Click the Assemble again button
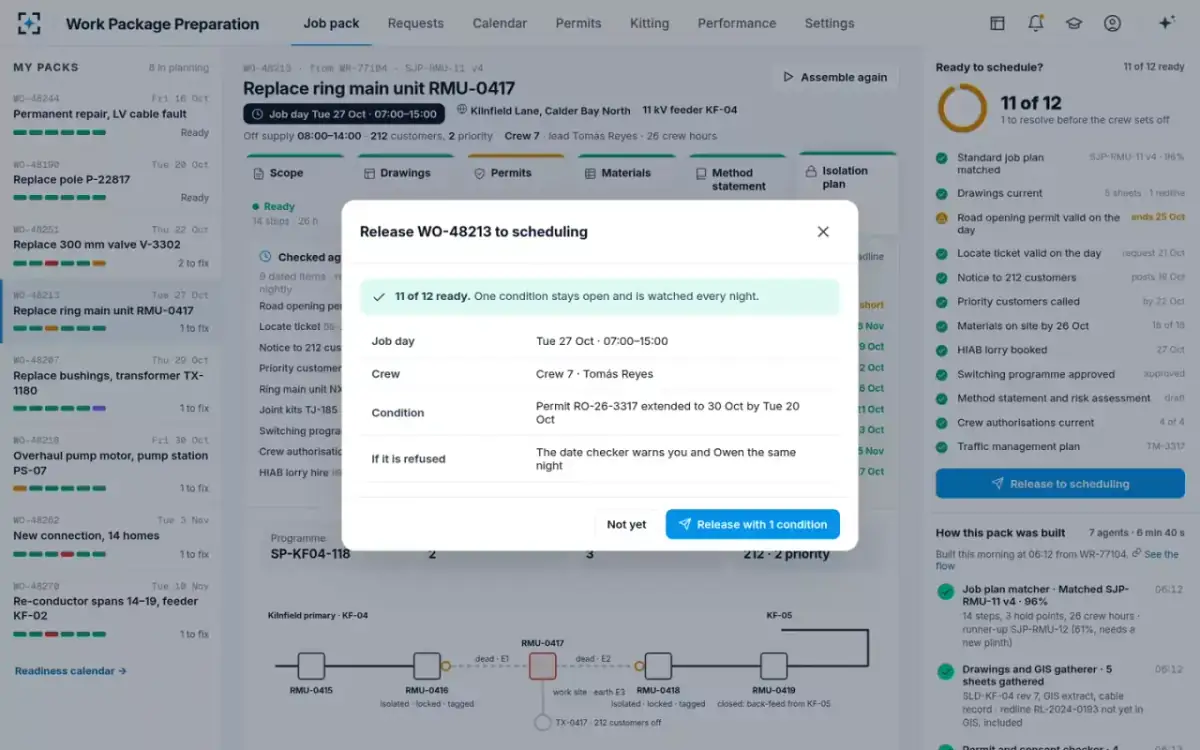The image size is (1200, 750). click(x=835, y=77)
